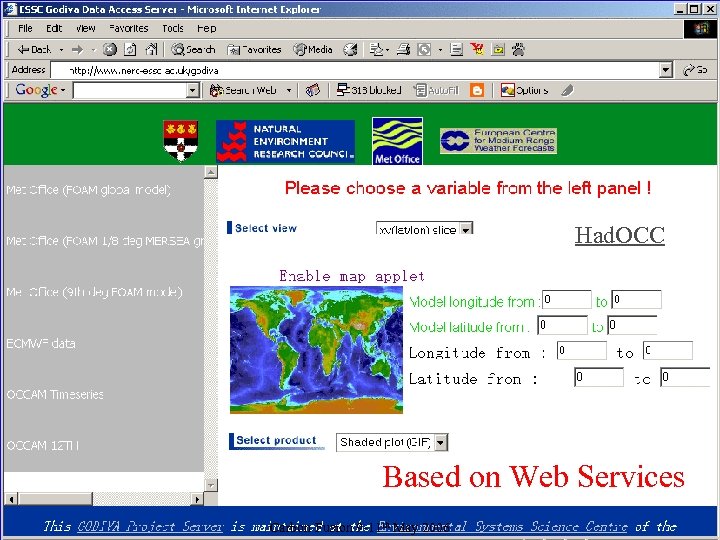The image size is (720, 540).
Task: Click the Natural Environment Research Council logo
Action: [285, 141]
